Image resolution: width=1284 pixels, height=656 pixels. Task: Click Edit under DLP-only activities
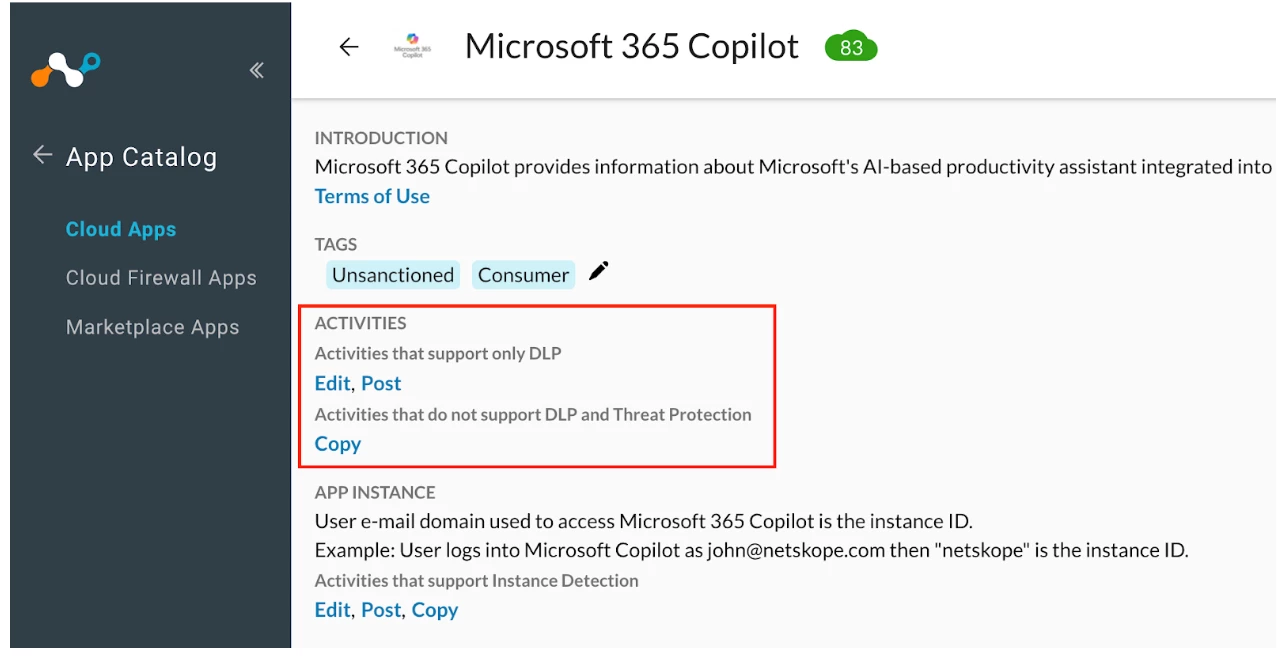pyautogui.click(x=332, y=383)
